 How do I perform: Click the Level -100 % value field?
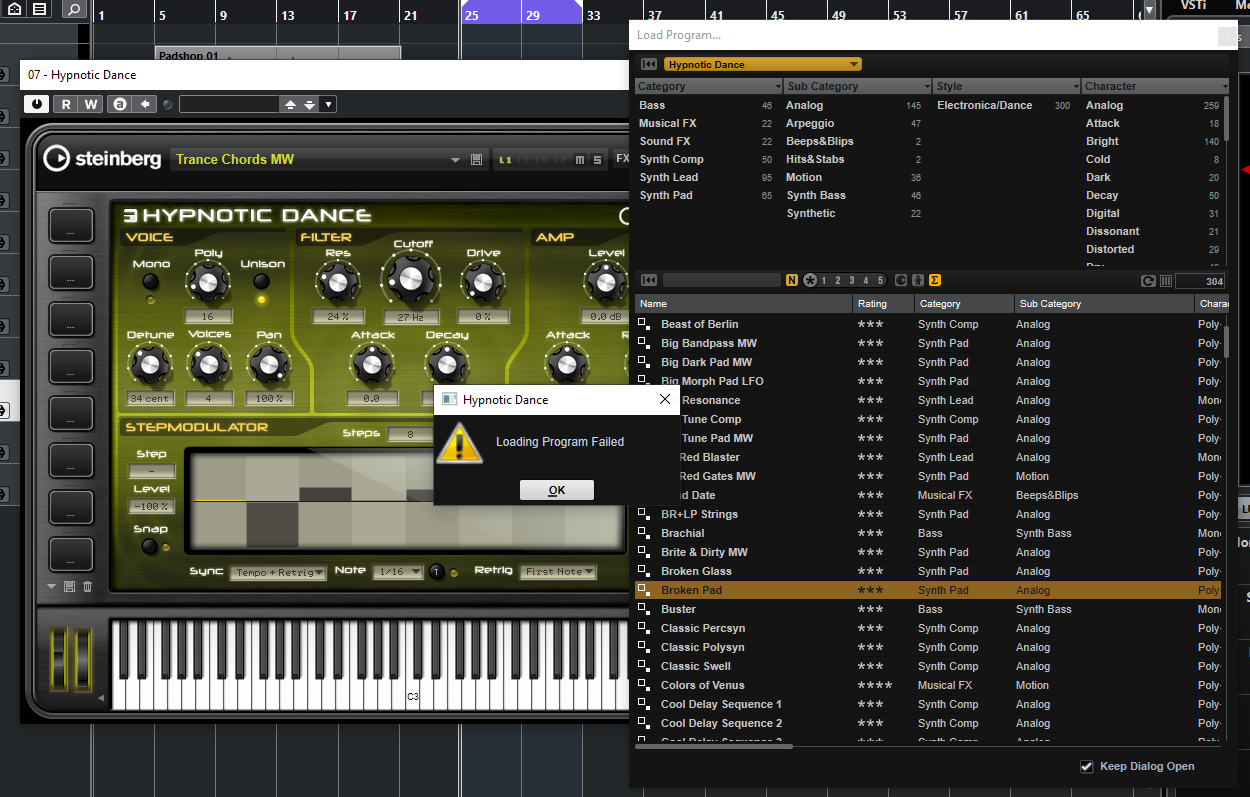coord(151,507)
